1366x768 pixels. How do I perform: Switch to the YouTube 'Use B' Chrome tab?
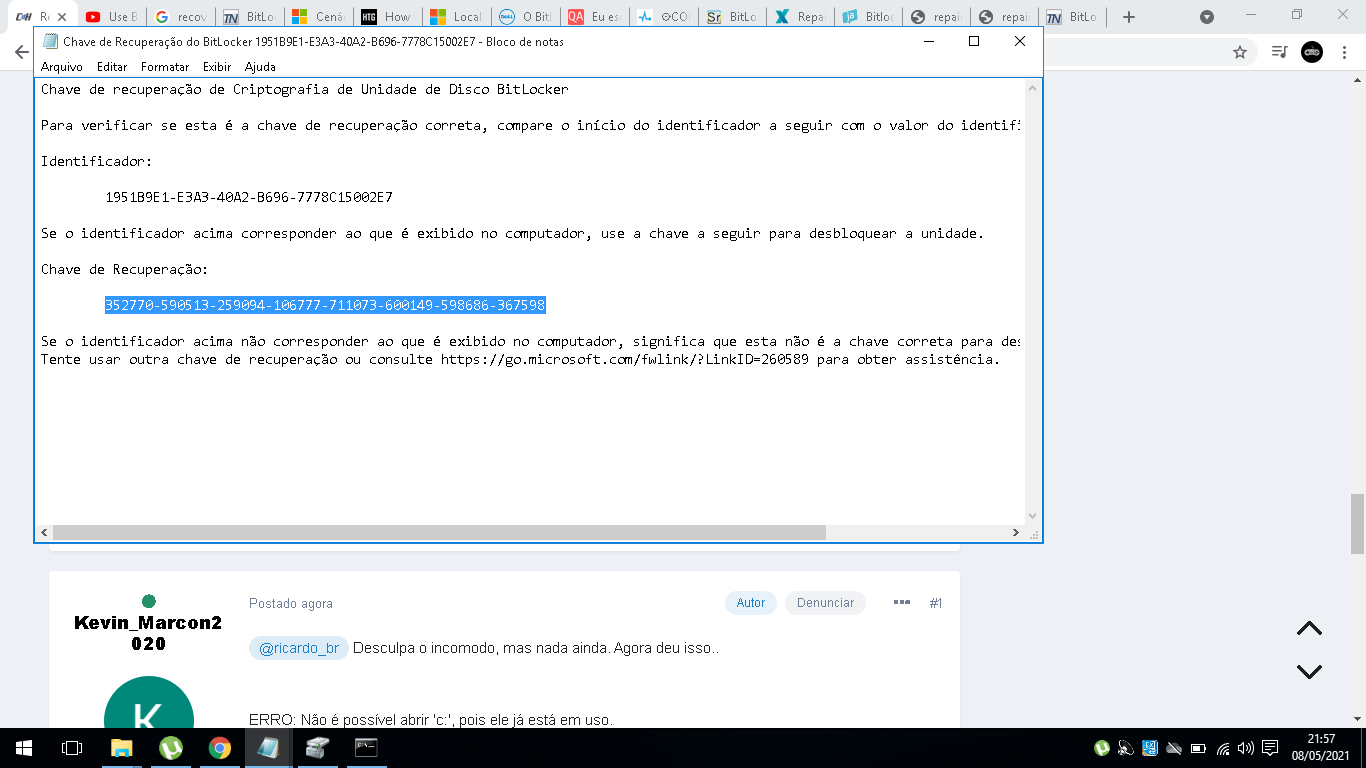click(x=111, y=17)
